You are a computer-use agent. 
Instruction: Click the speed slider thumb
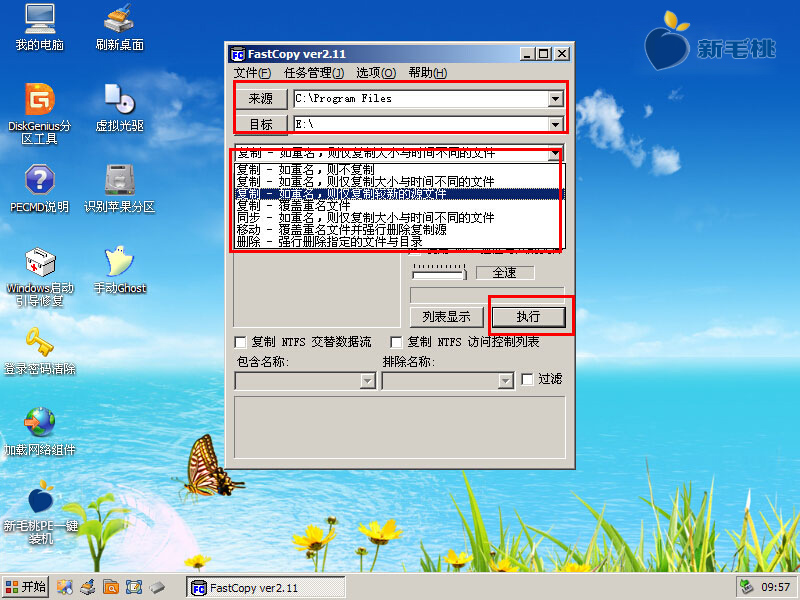464,274
